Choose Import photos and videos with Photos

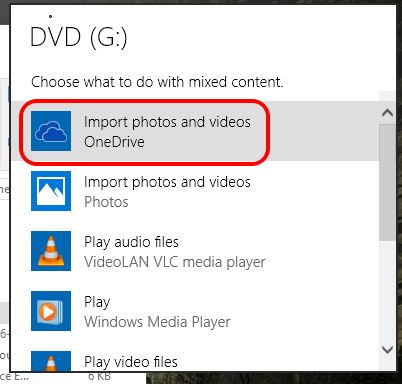(x=195, y=191)
